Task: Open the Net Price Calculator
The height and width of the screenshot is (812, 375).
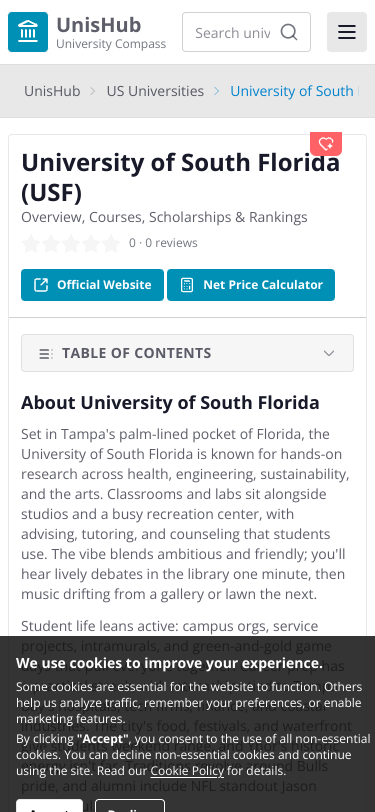Action: tap(251, 285)
